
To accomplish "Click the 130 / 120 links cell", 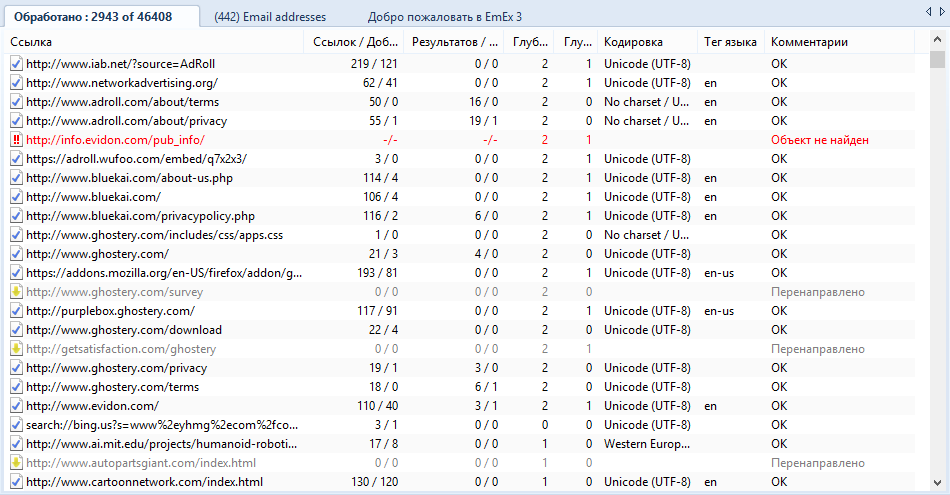I will pyautogui.click(x=374, y=482).
